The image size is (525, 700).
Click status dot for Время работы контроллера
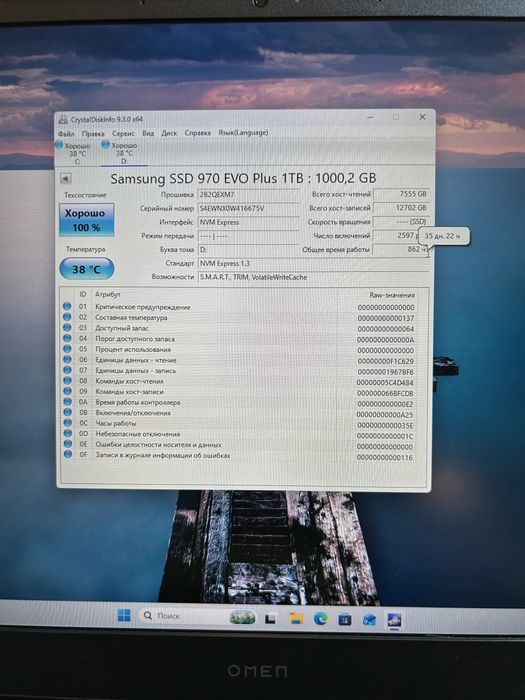tap(67, 402)
